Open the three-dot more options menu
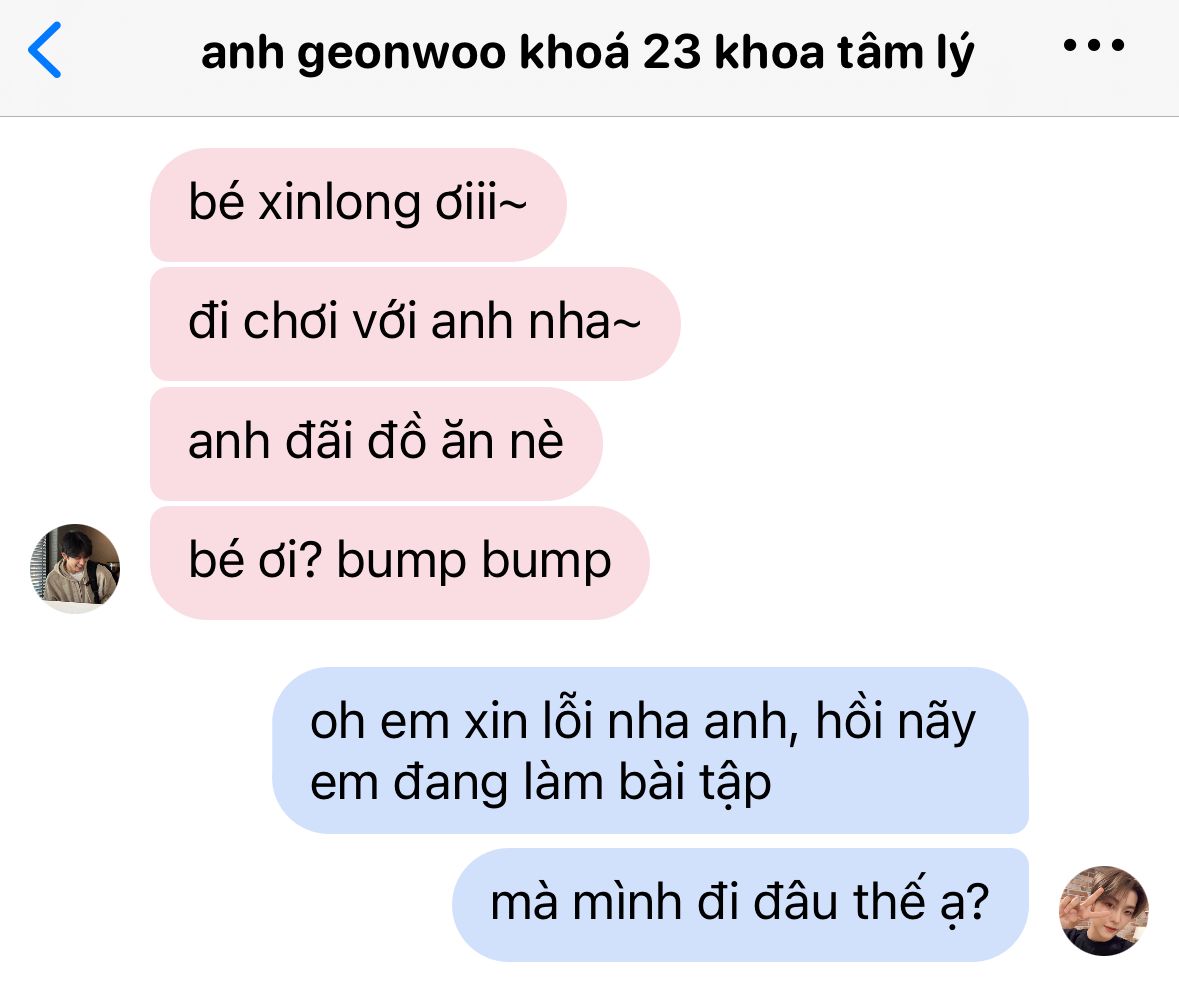This screenshot has width=1179, height=982. pyautogui.click(x=1093, y=45)
